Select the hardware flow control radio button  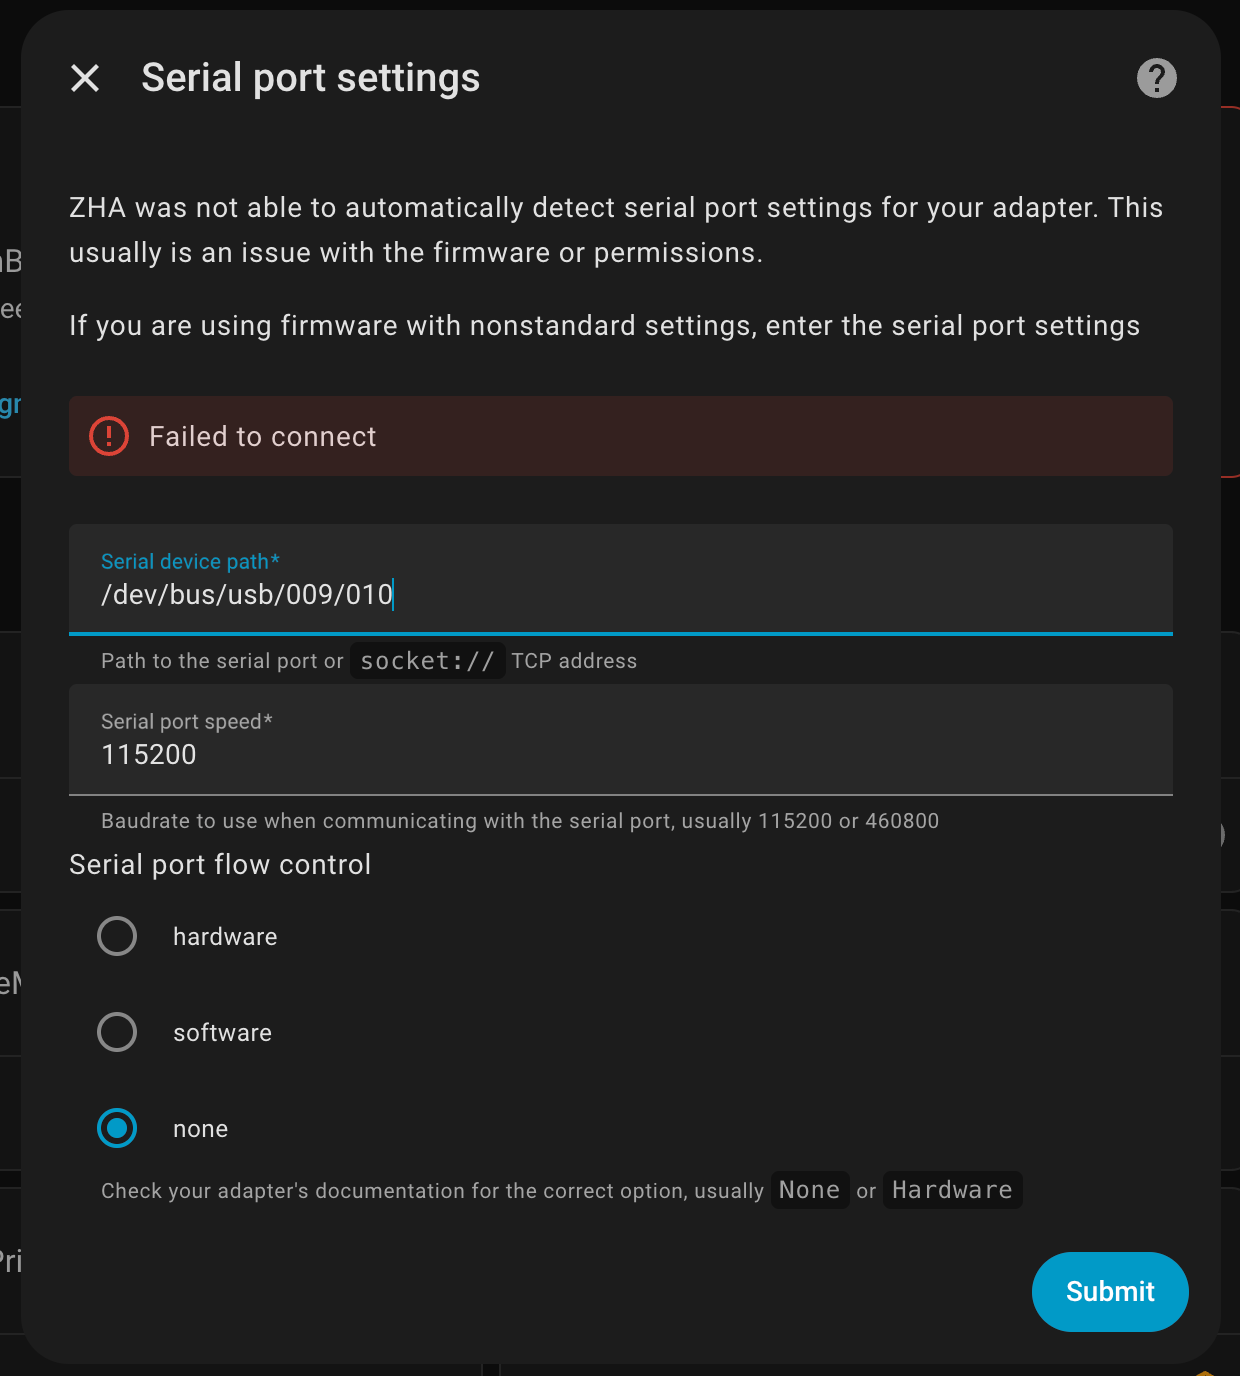point(117,936)
